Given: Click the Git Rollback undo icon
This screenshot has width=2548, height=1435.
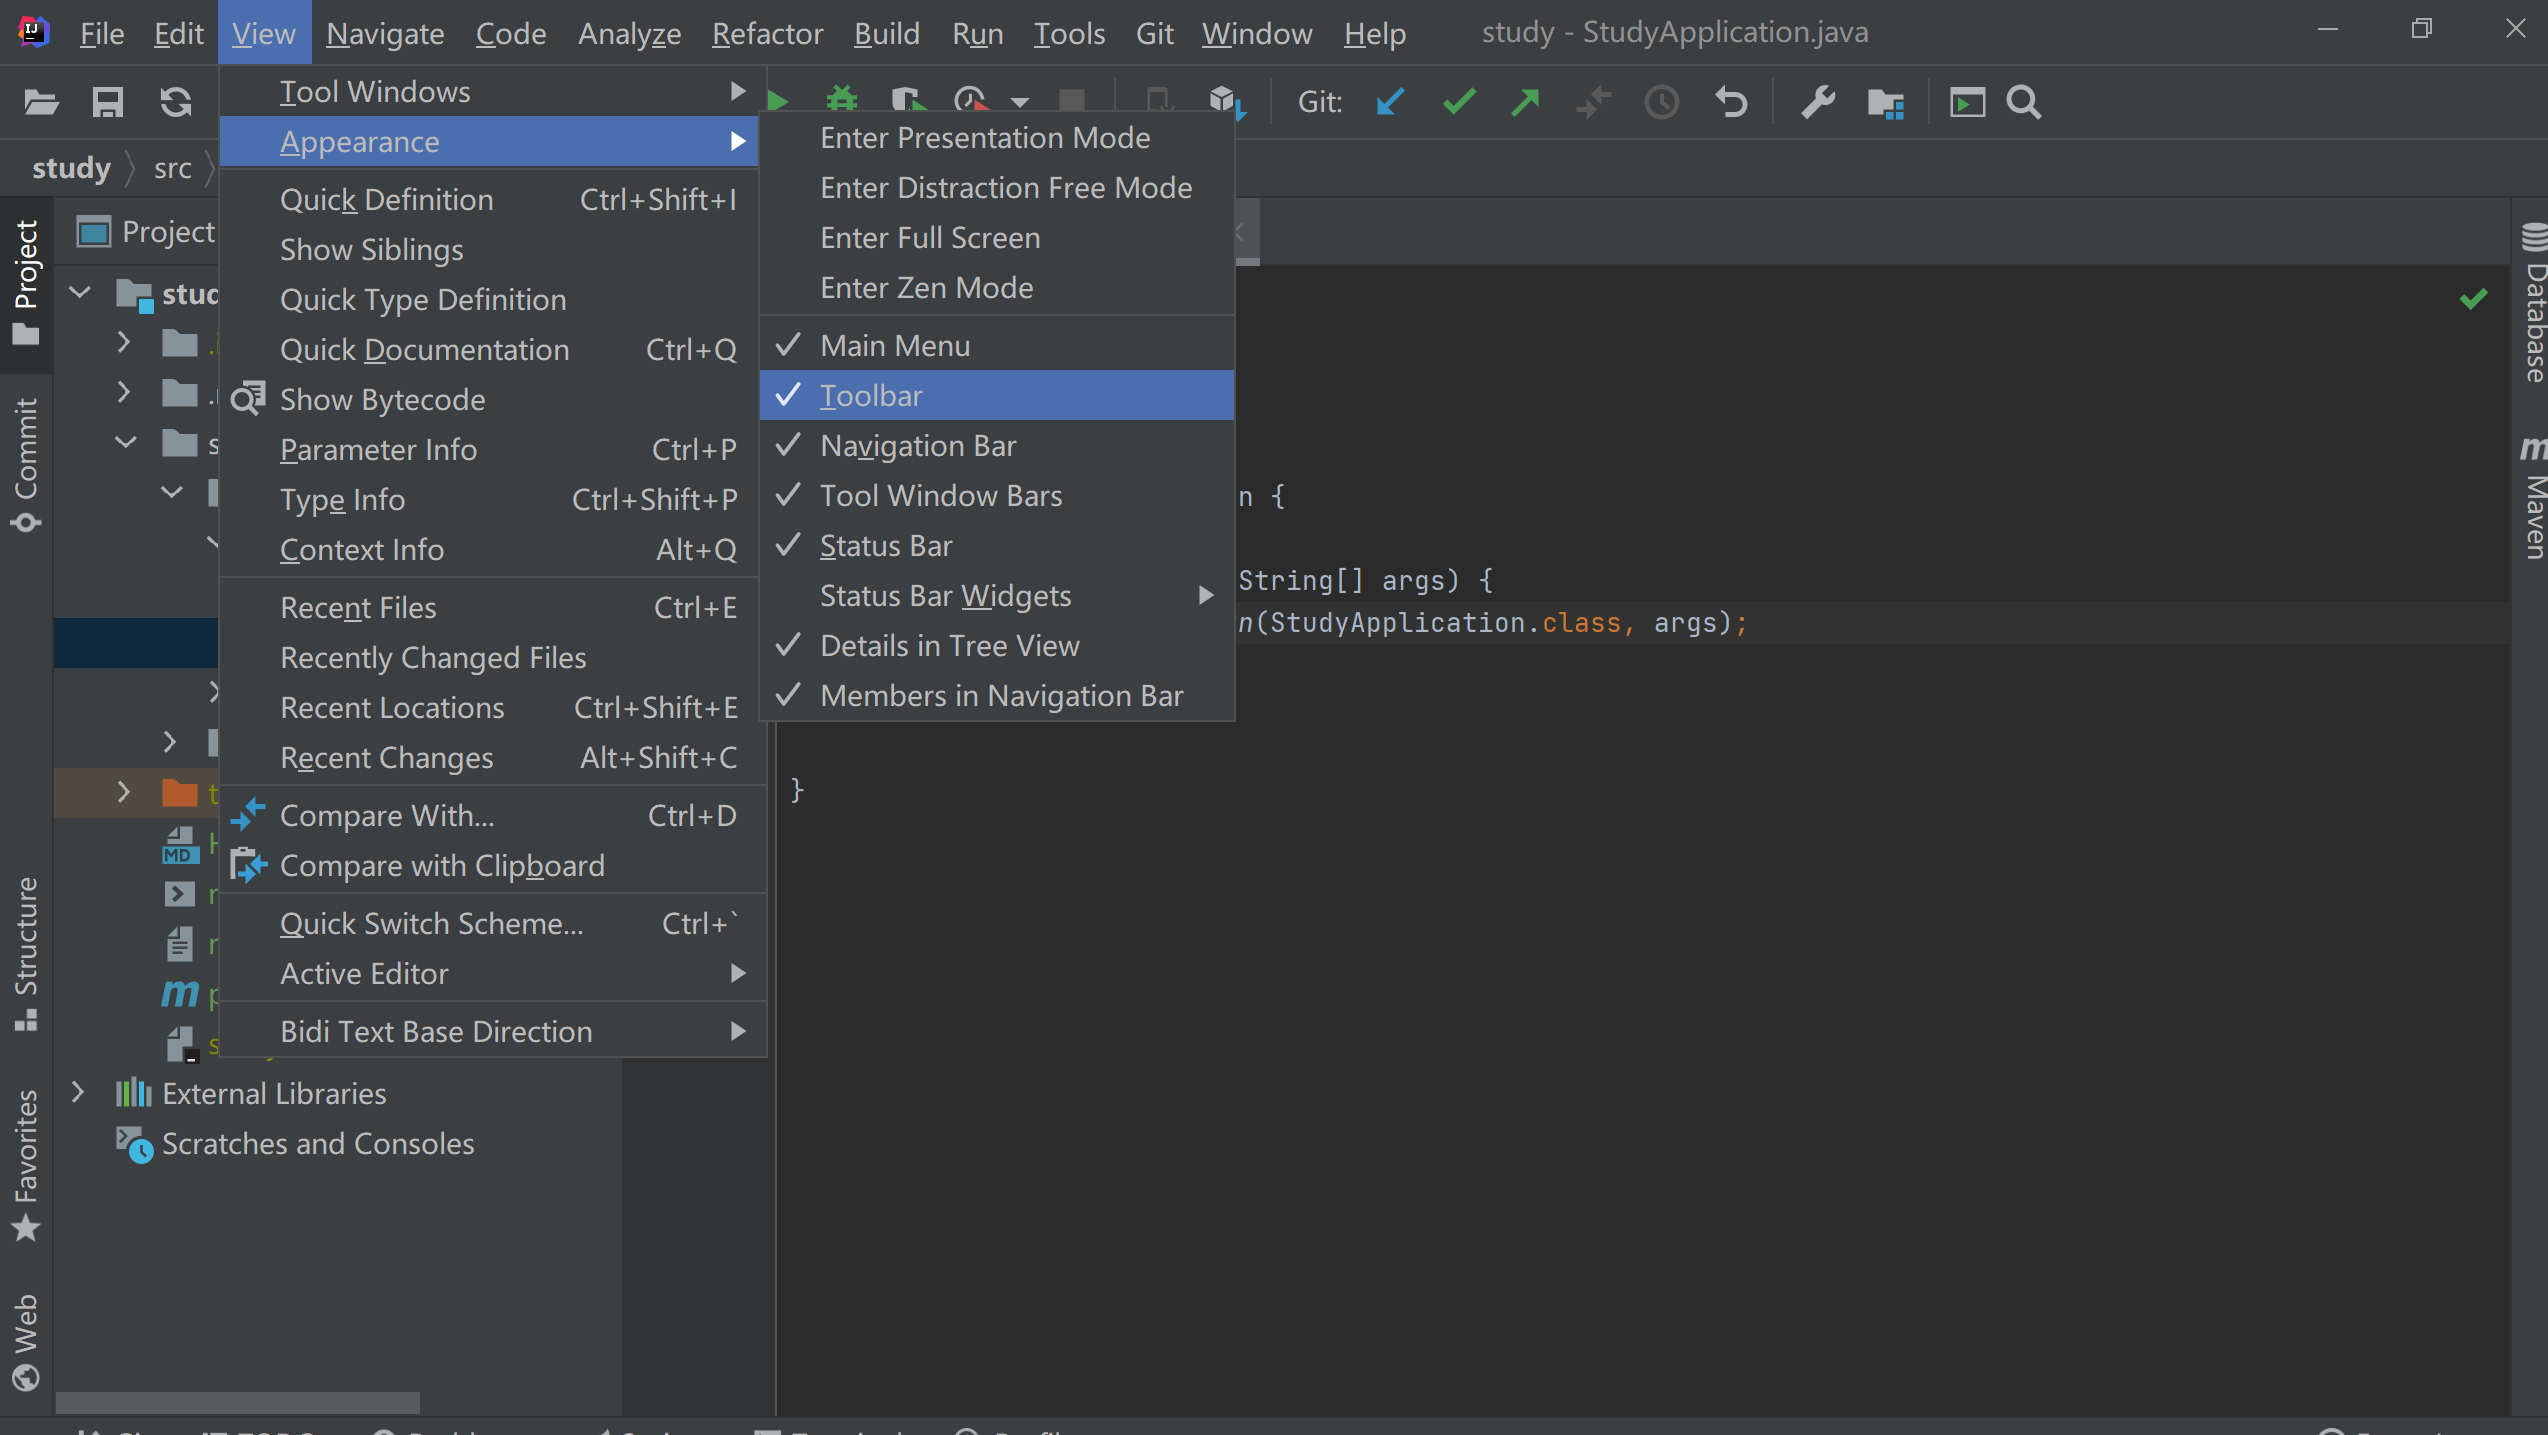Looking at the screenshot, I should coord(1731,102).
